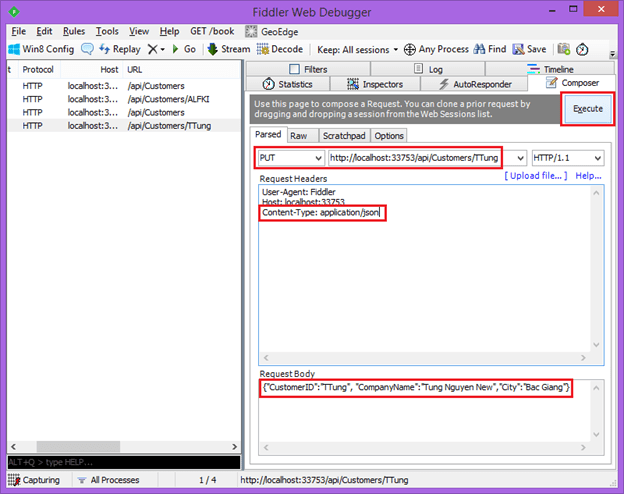This screenshot has height=494, width=624.
Task: Select the Parsed composer tab
Action: point(268,135)
